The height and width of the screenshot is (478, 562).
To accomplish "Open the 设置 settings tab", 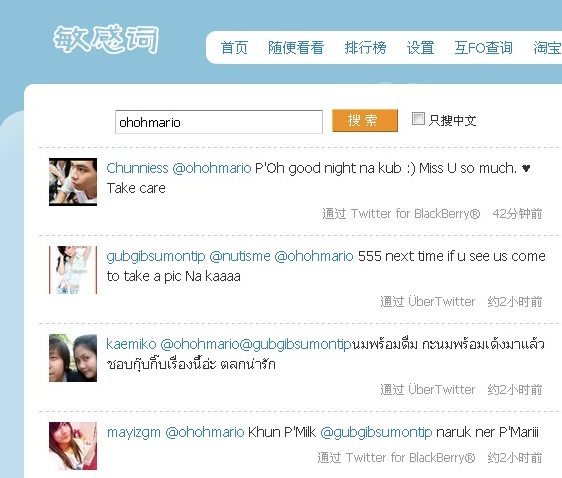I will (420, 48).
